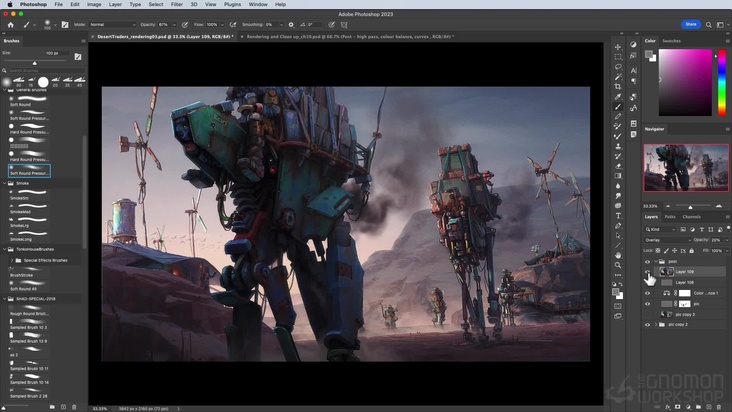The image size is (732, 412).
Task: Select the Path Selection arrow tool
Action: pos(618,236)
